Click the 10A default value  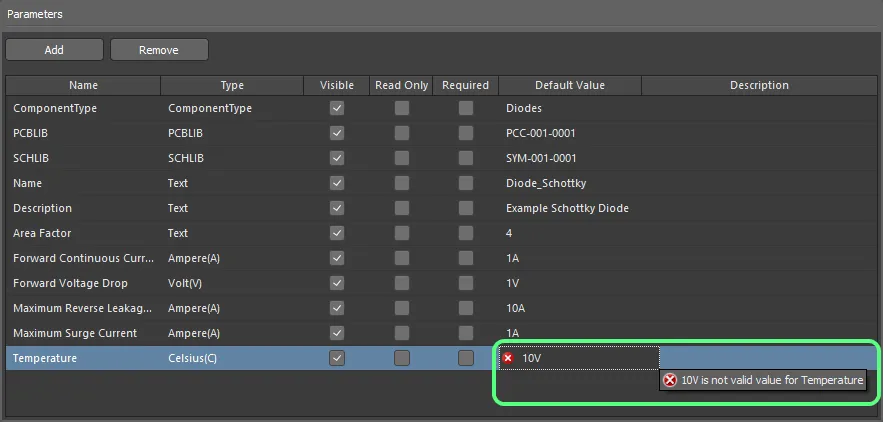pos(516,308)
